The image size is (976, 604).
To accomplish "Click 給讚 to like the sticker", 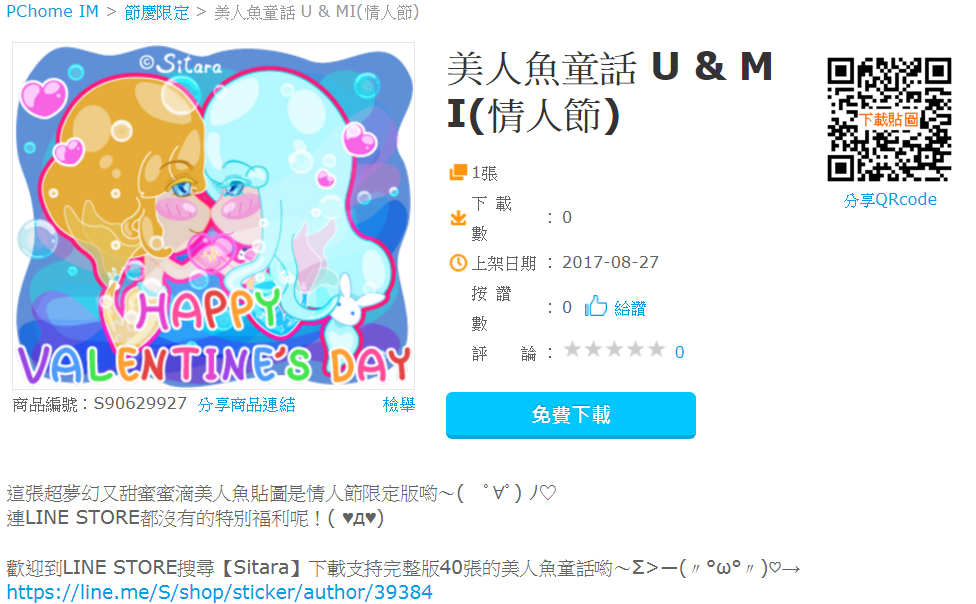I will click(x=630, y=308).
